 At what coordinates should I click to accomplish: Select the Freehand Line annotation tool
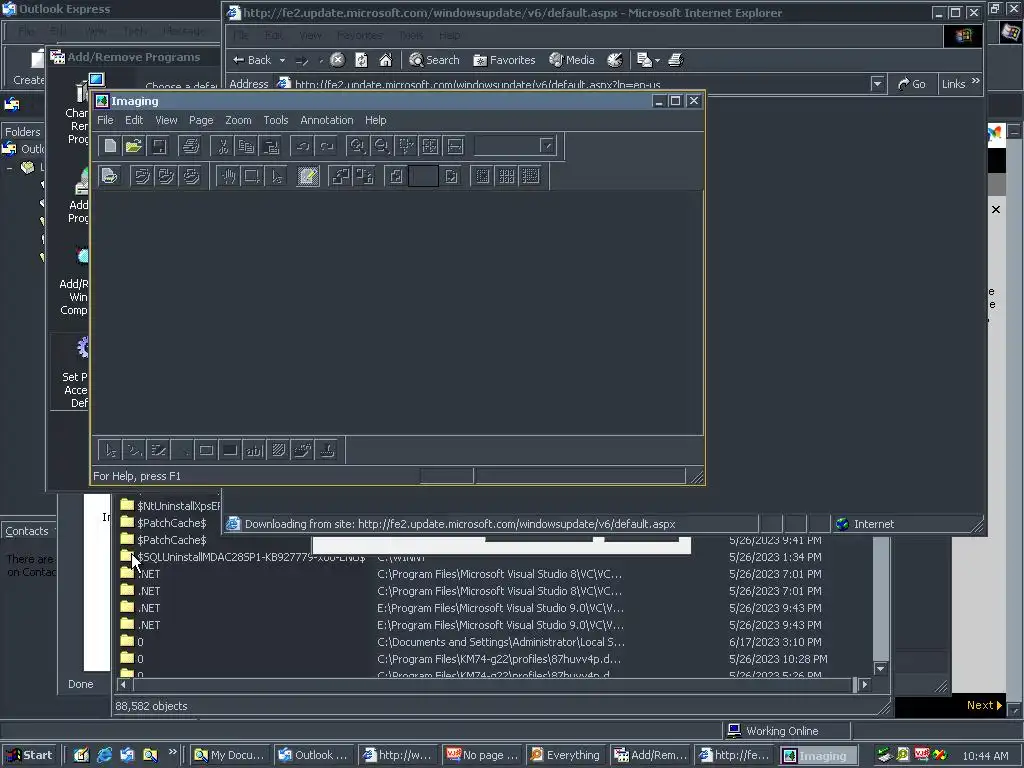[x=134, y=450]
